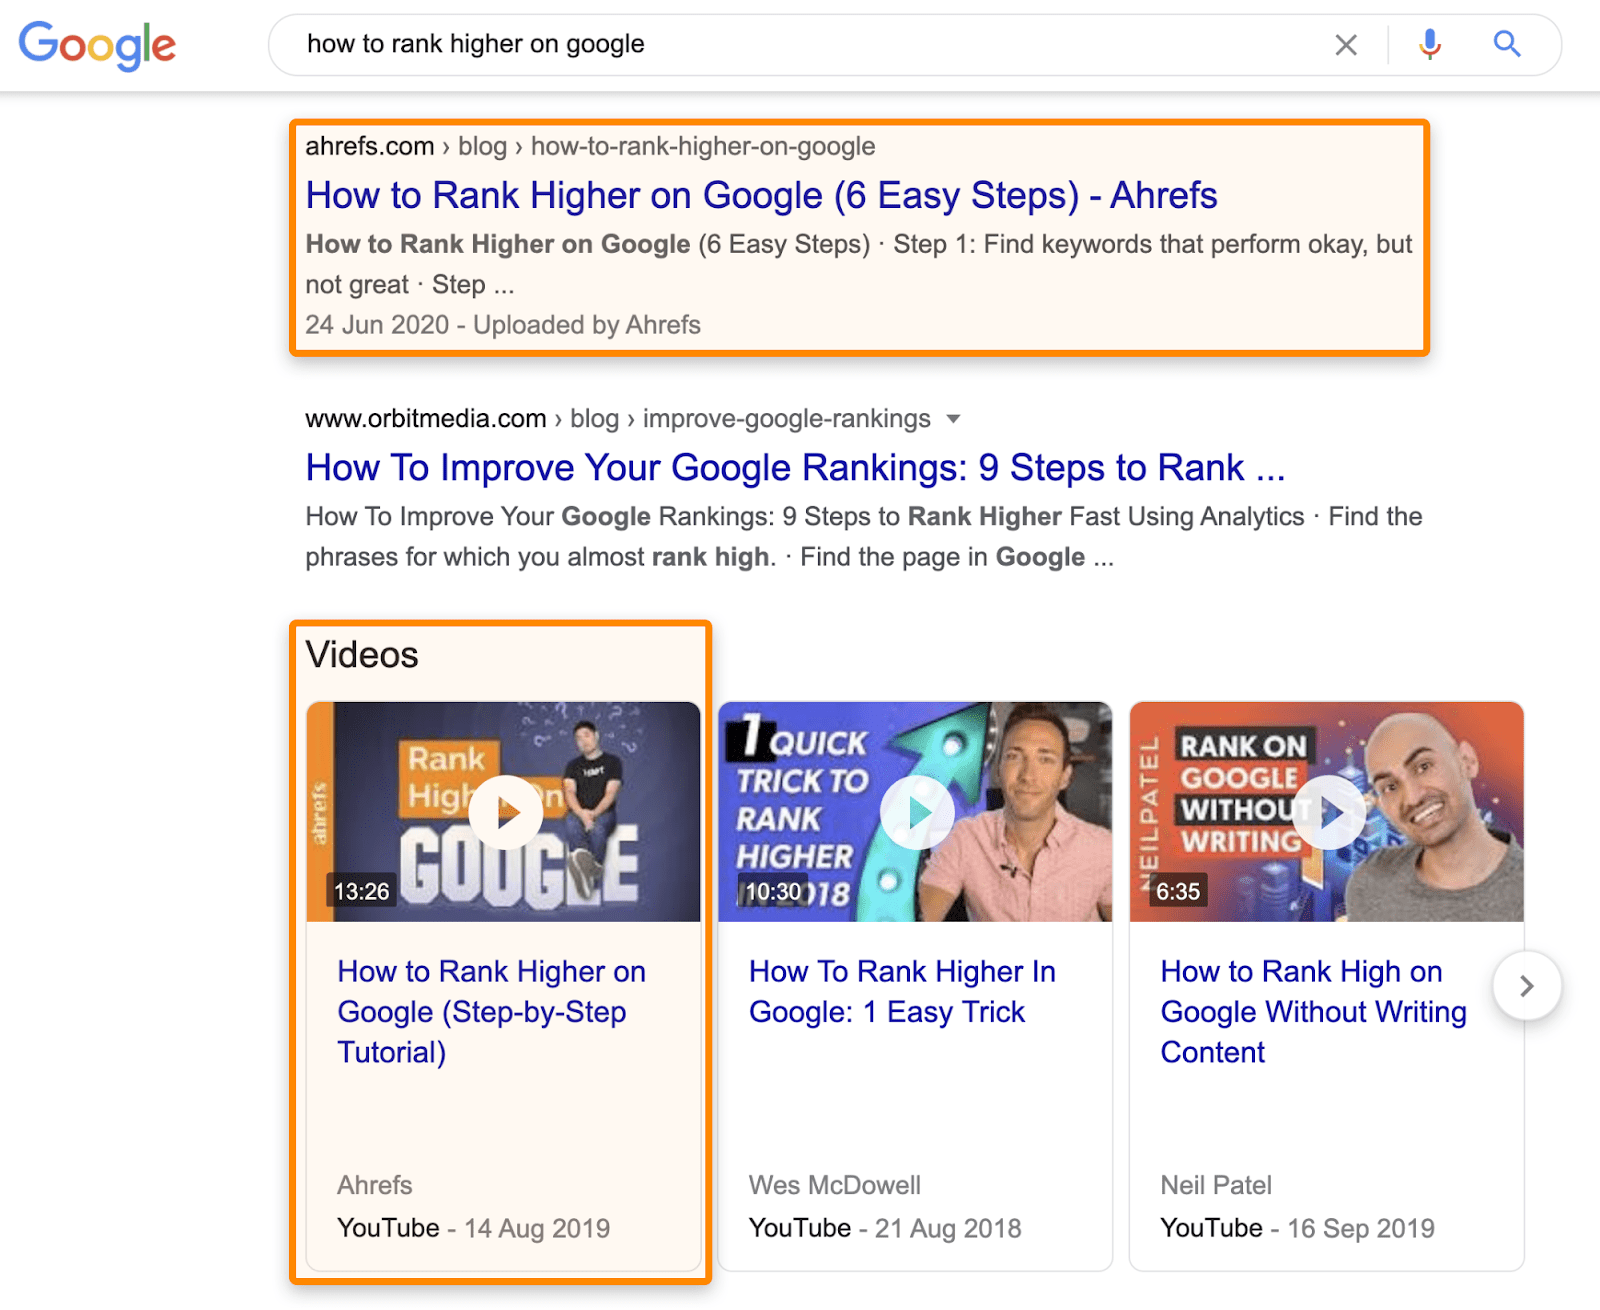Open 'How To Improve Your Google Rankings' result

tap(795, 467)
